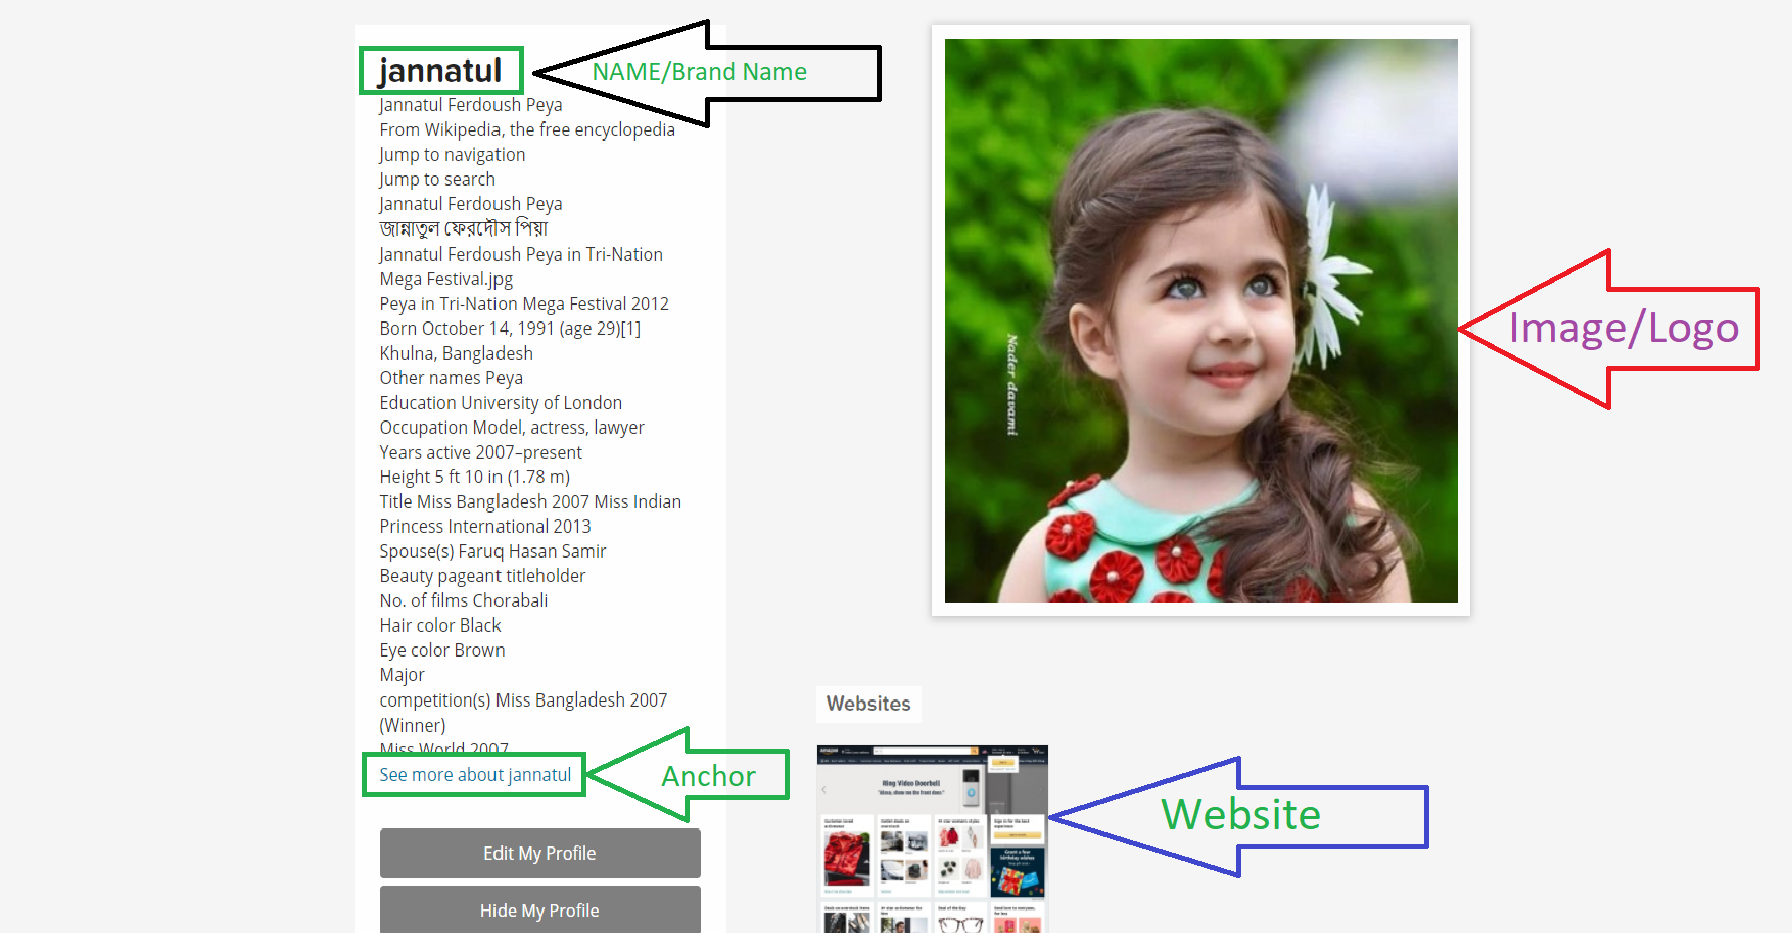Select Best Sellers in the Amazon navigation menu
Screen dimensions: 1792x933
pyautogui.click(x=838, y=761)
